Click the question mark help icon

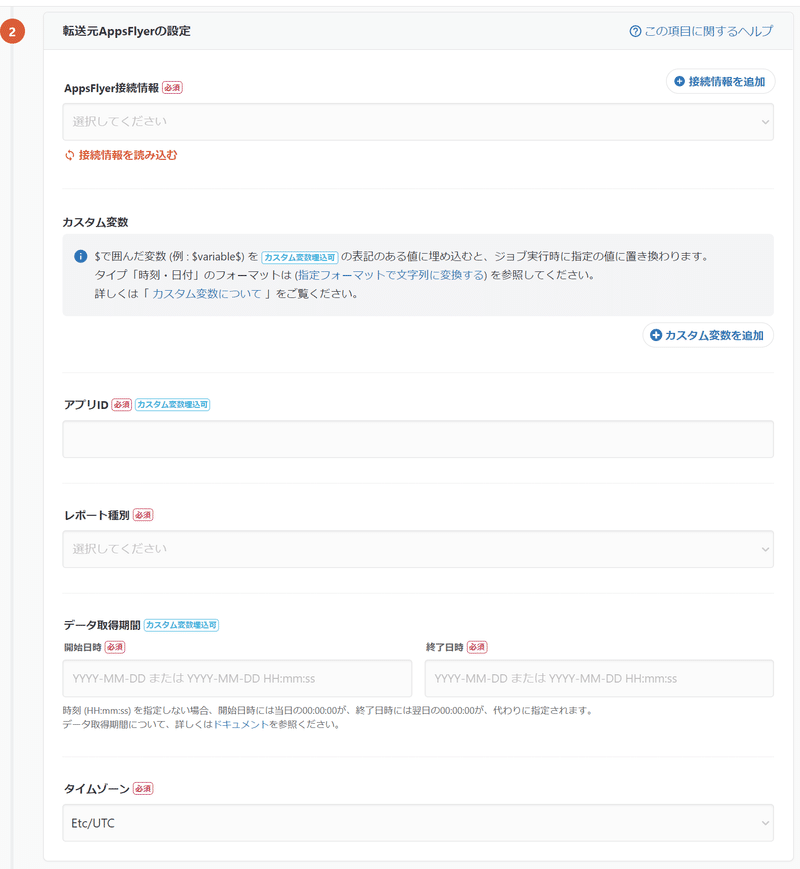(x=635, y=32)
